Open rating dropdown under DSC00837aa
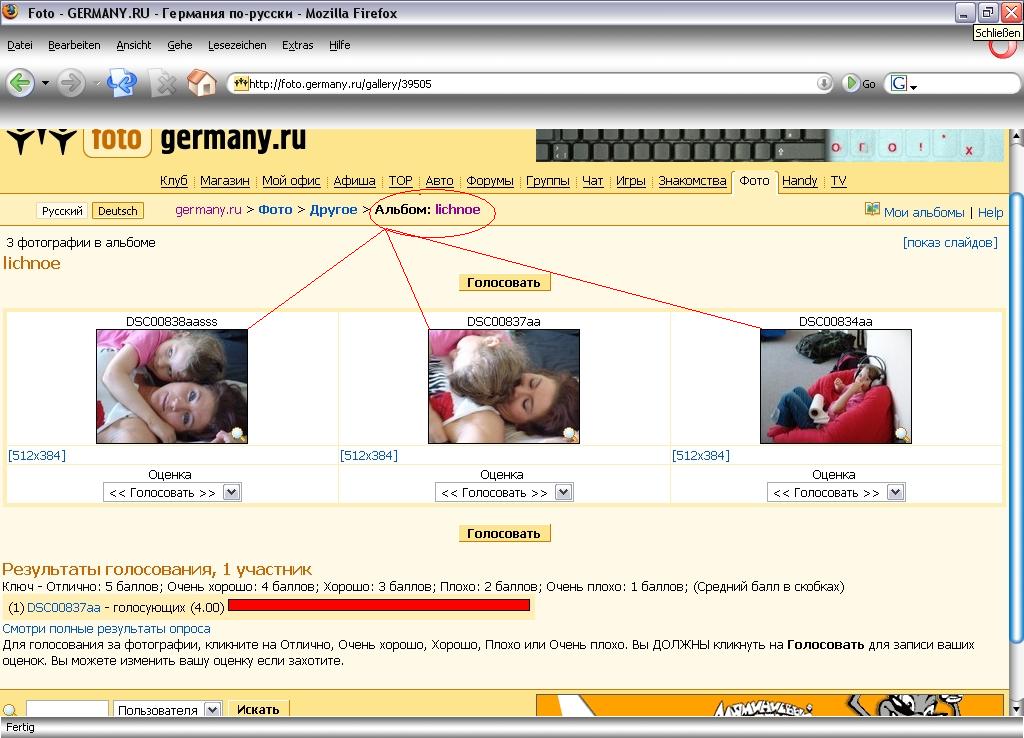This screenshot has width=1024, height=738. coord(563,493)
